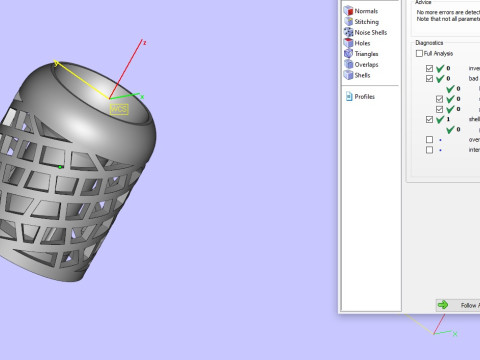Toggle first indented checkbox under bad edges
The width and height of the screenshot is (480, 360).
point(439,99)
